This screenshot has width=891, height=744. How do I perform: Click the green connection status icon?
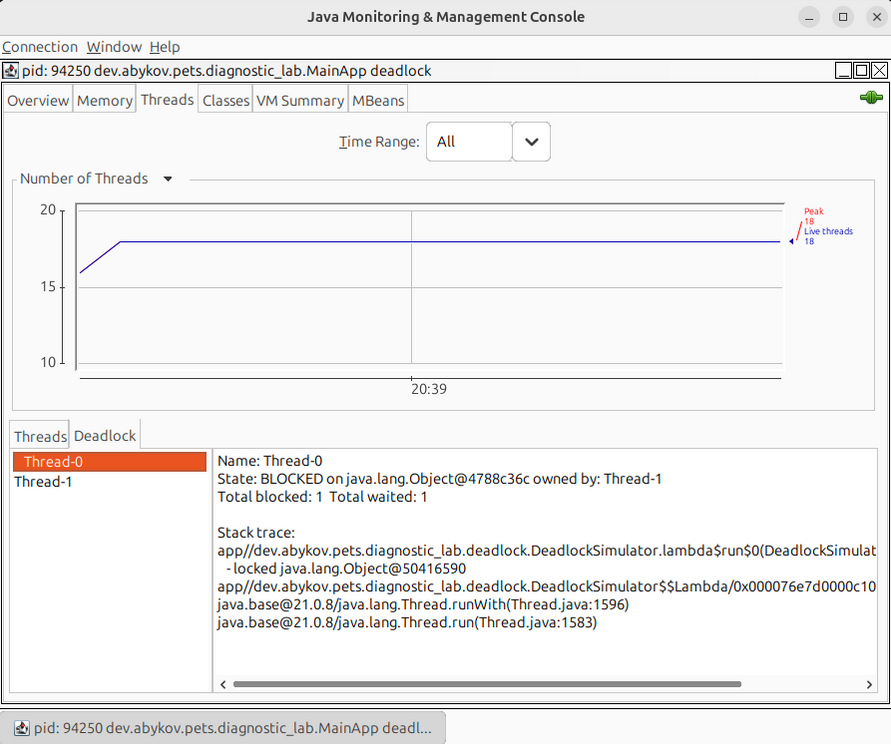pyautogui.click(x=870, y=98)
